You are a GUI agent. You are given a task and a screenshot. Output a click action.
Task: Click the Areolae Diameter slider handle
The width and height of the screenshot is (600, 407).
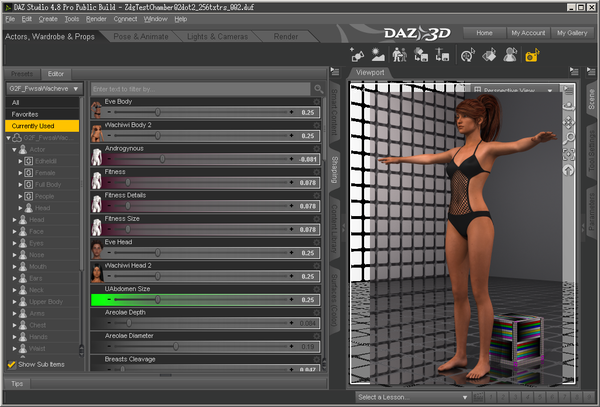tap(175, 346)
